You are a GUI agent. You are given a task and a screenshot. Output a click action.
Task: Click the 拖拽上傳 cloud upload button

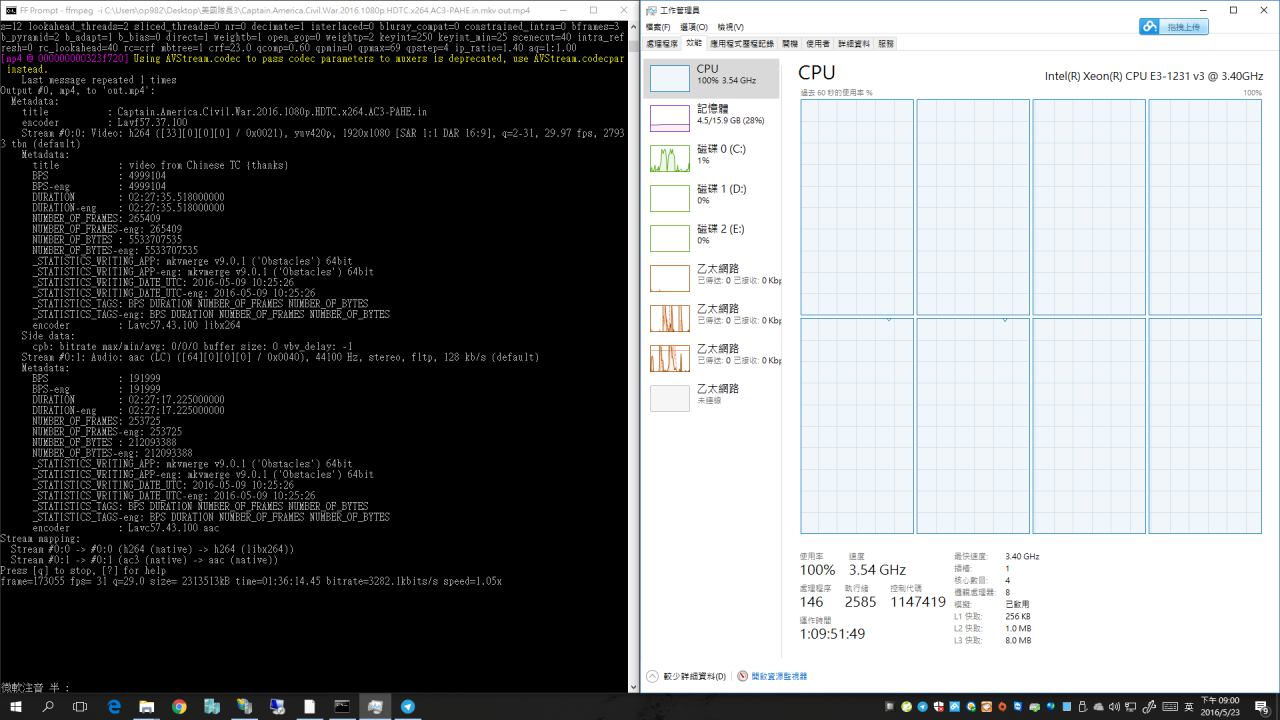click(1174, 27)
